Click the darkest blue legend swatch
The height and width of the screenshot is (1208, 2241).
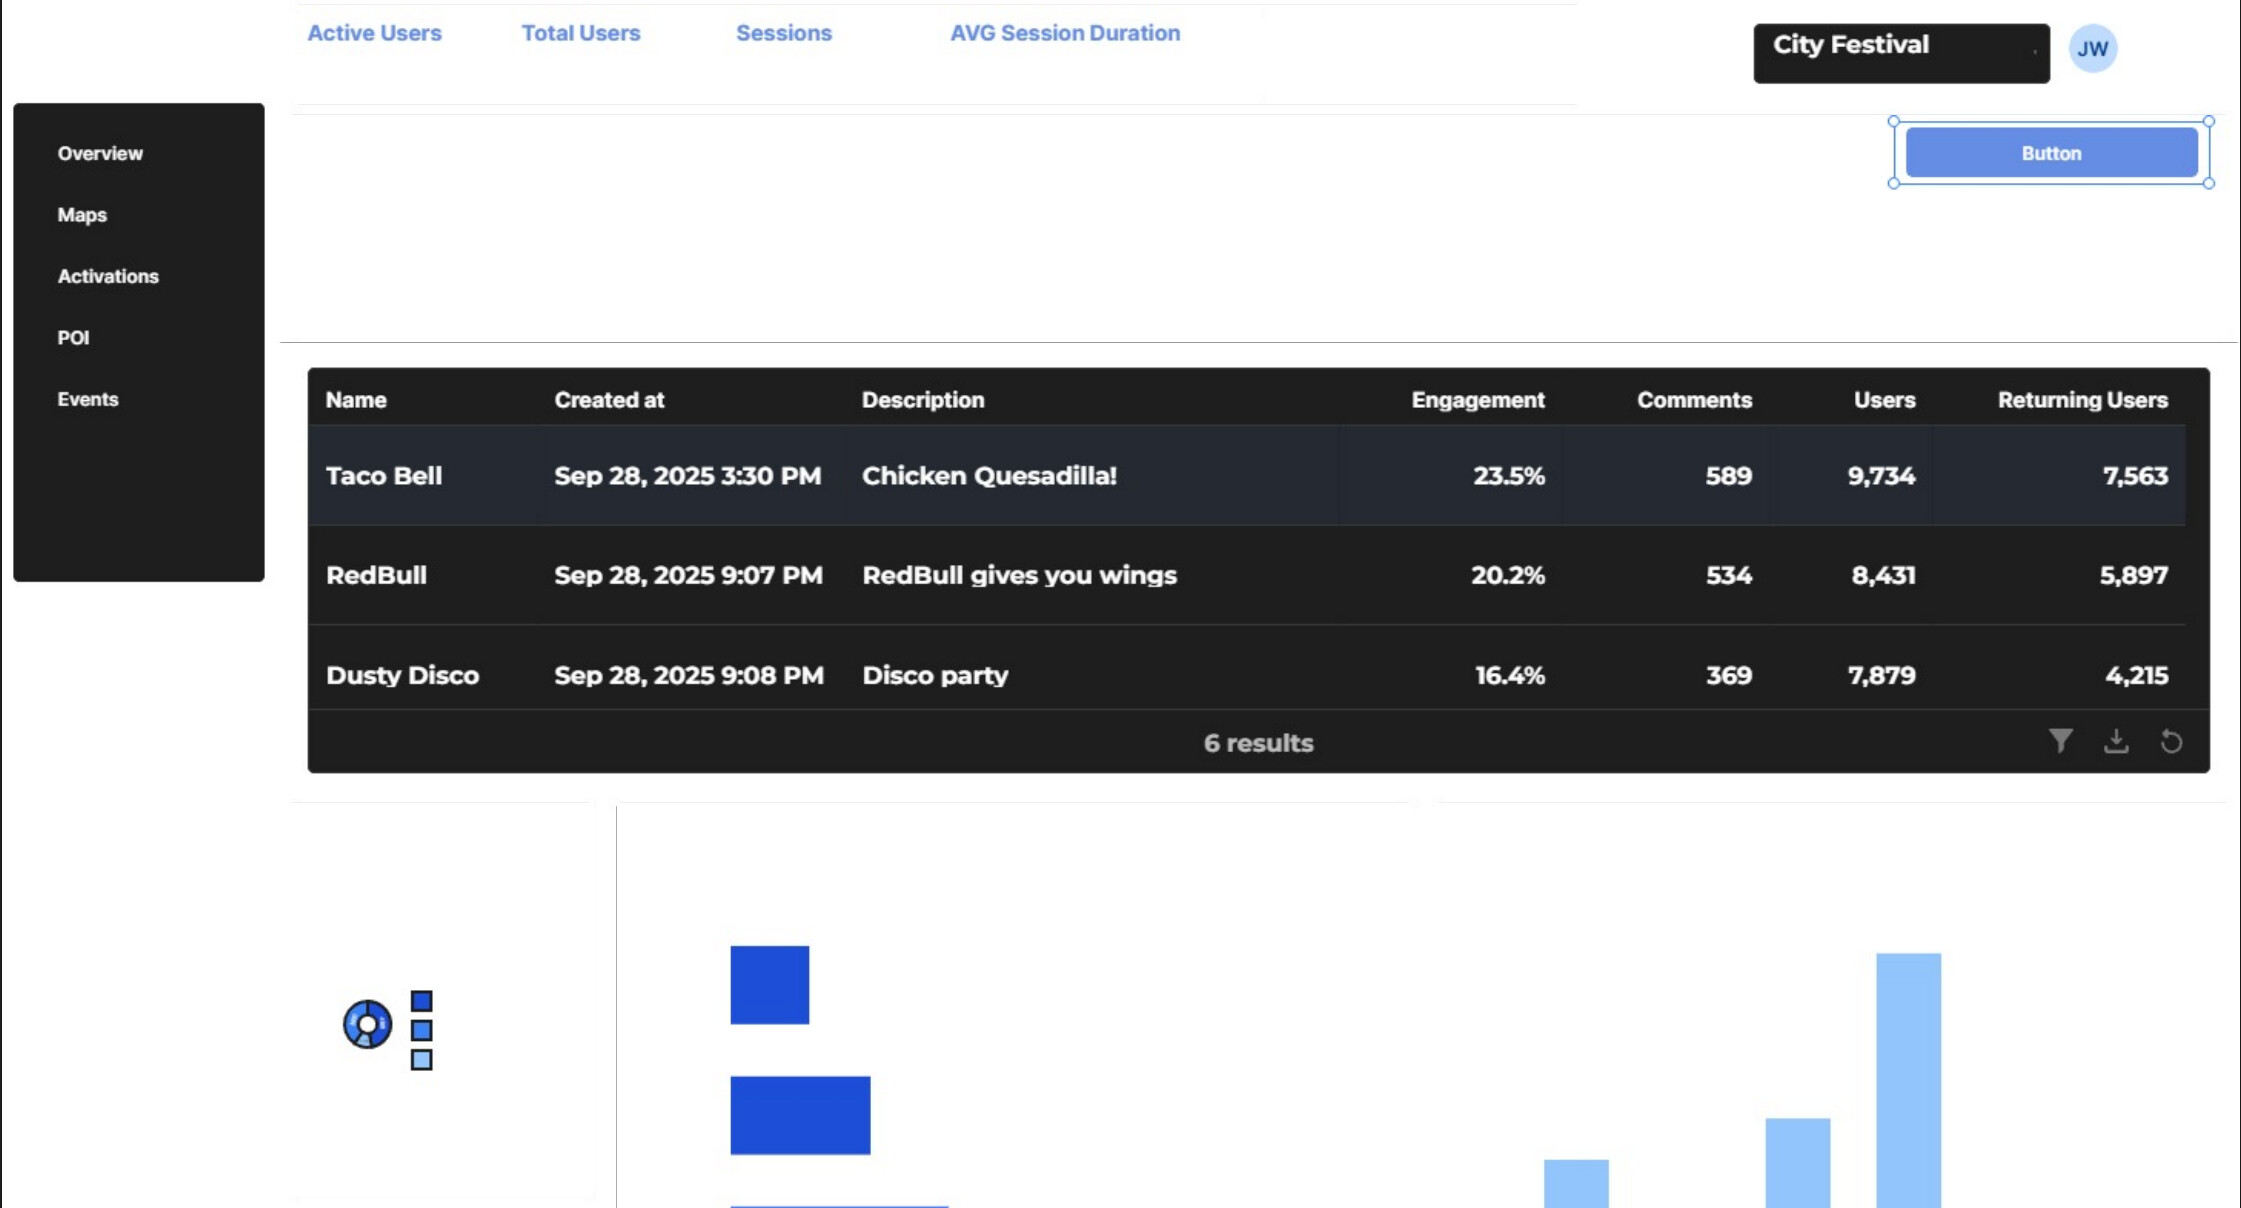pos(422,1001)
